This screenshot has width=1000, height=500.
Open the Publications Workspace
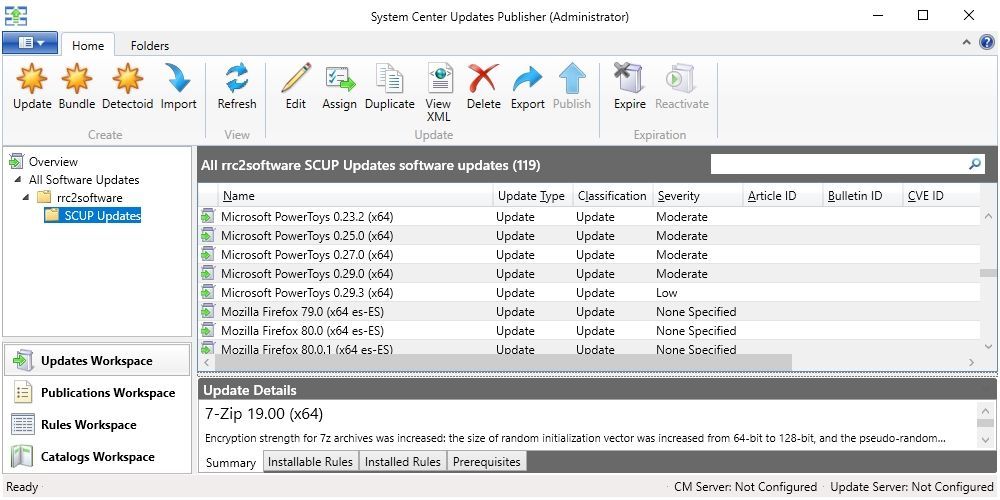tap(96, 392)
